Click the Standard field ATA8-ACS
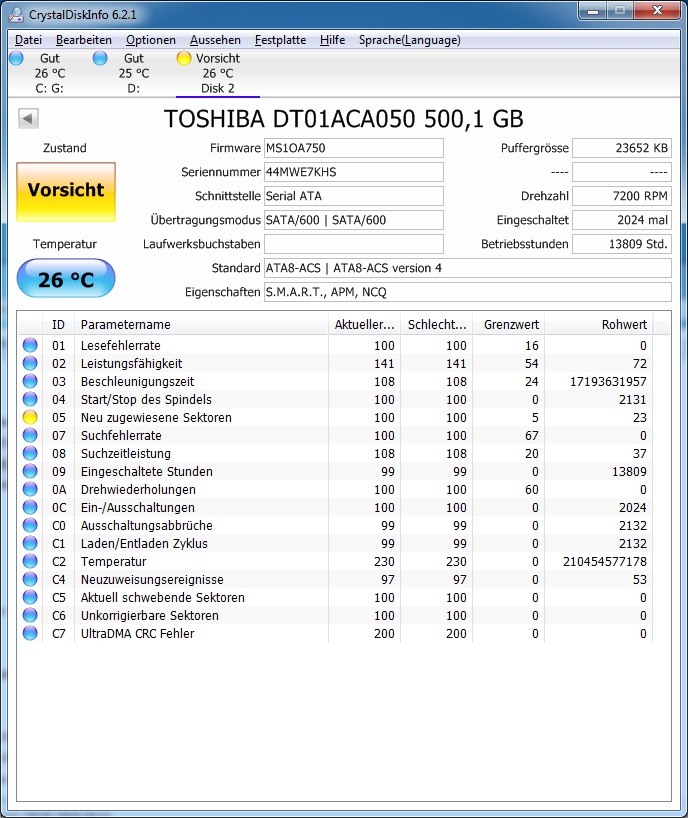 [x=467, y=268]
